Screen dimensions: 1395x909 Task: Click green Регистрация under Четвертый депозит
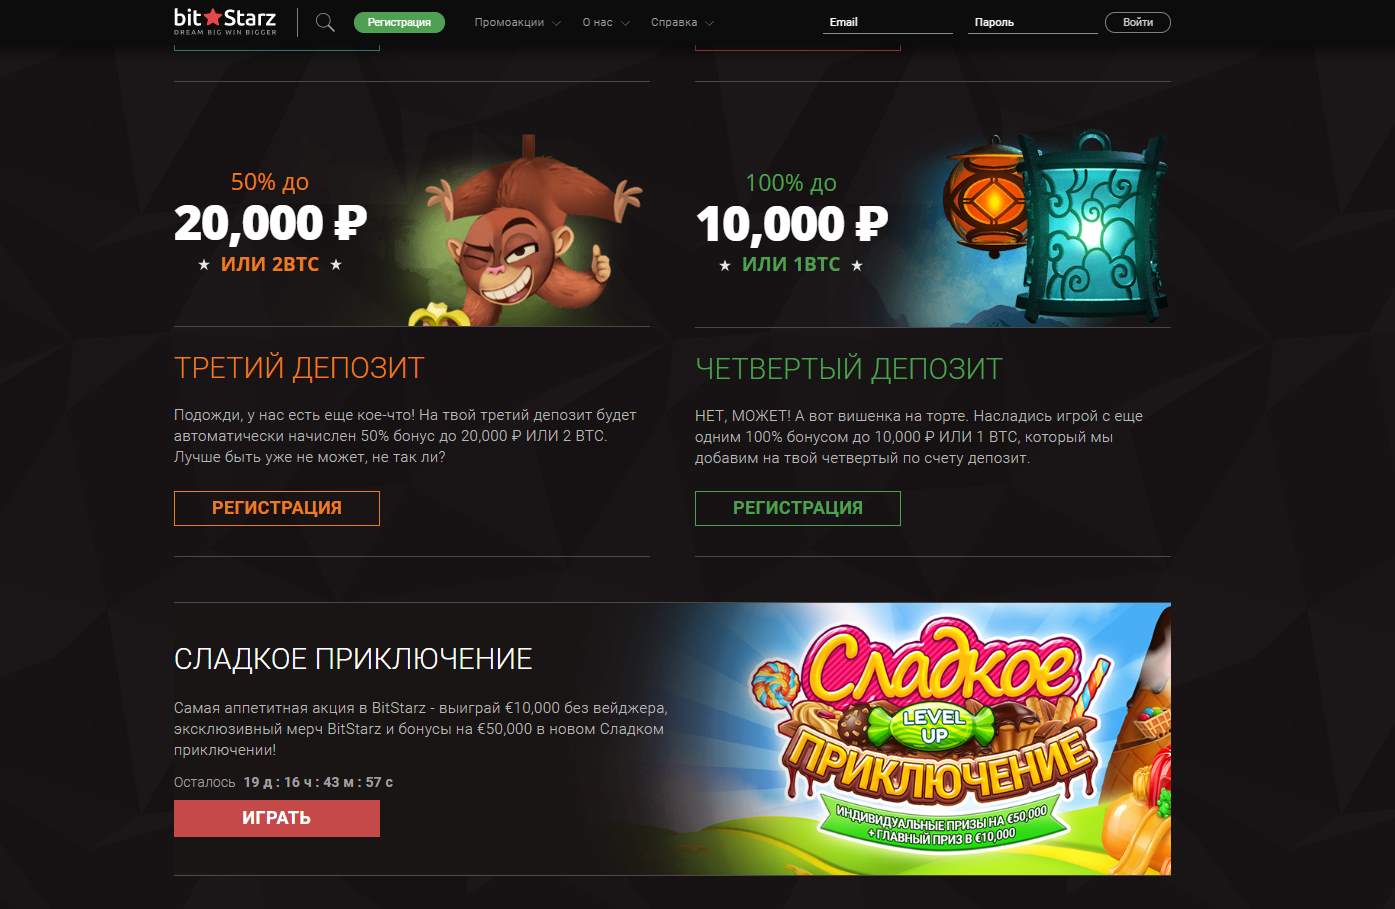click(798, 508)
